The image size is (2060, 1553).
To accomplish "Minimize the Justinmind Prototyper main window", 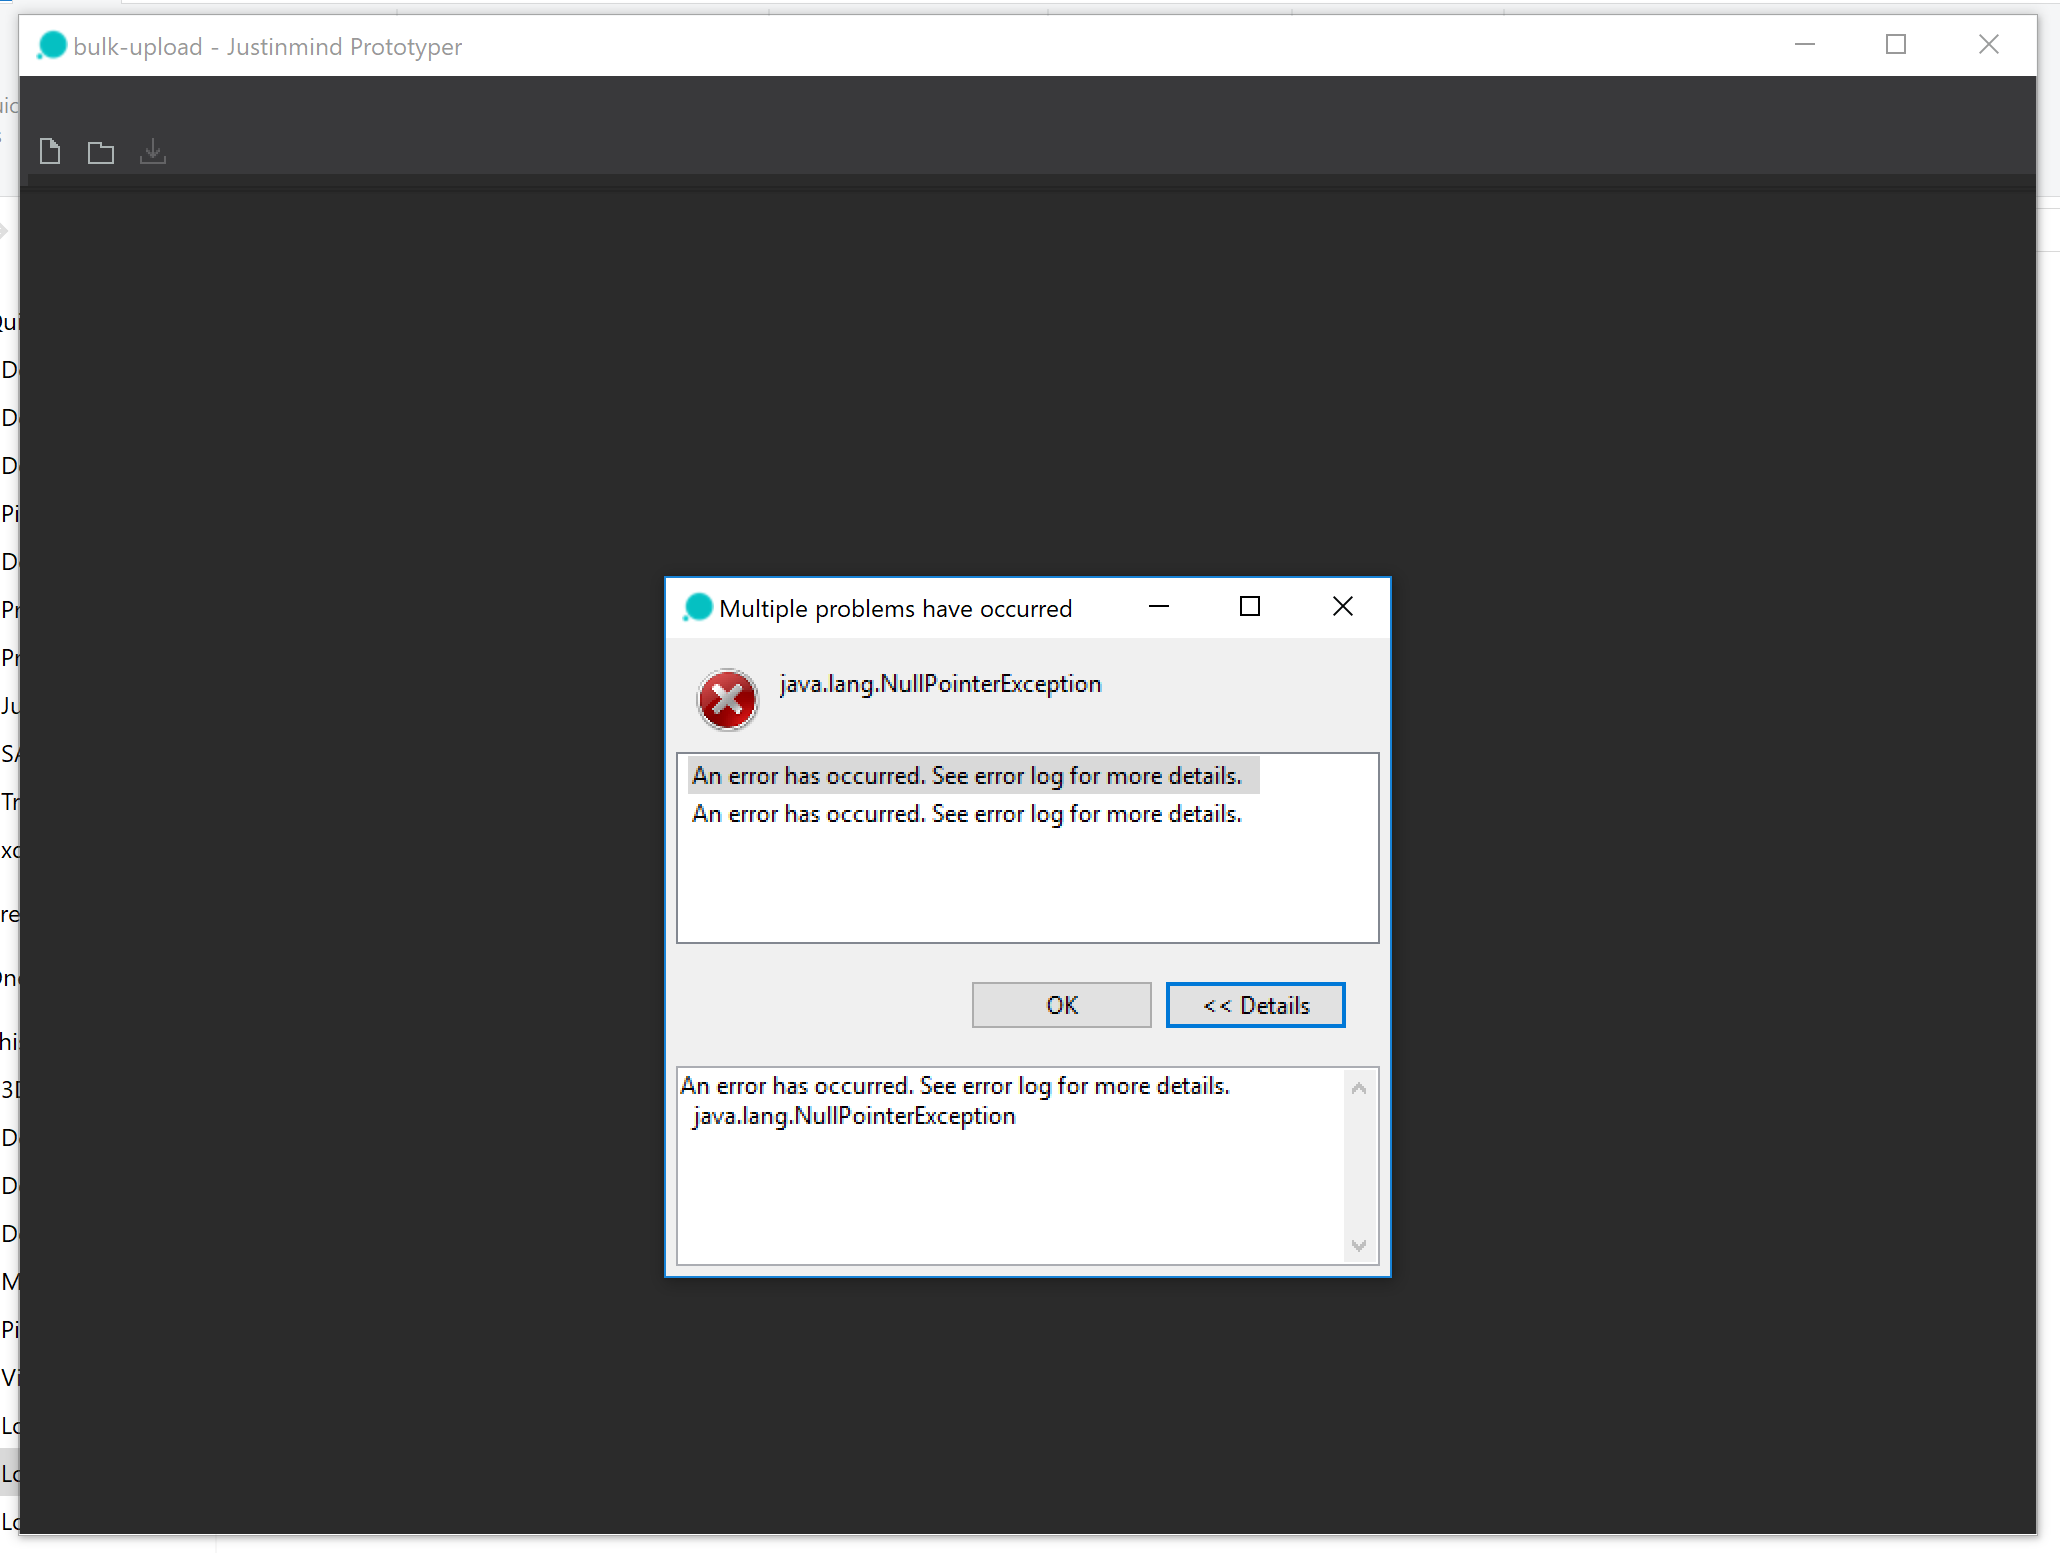I will (x=1804, y=45).
